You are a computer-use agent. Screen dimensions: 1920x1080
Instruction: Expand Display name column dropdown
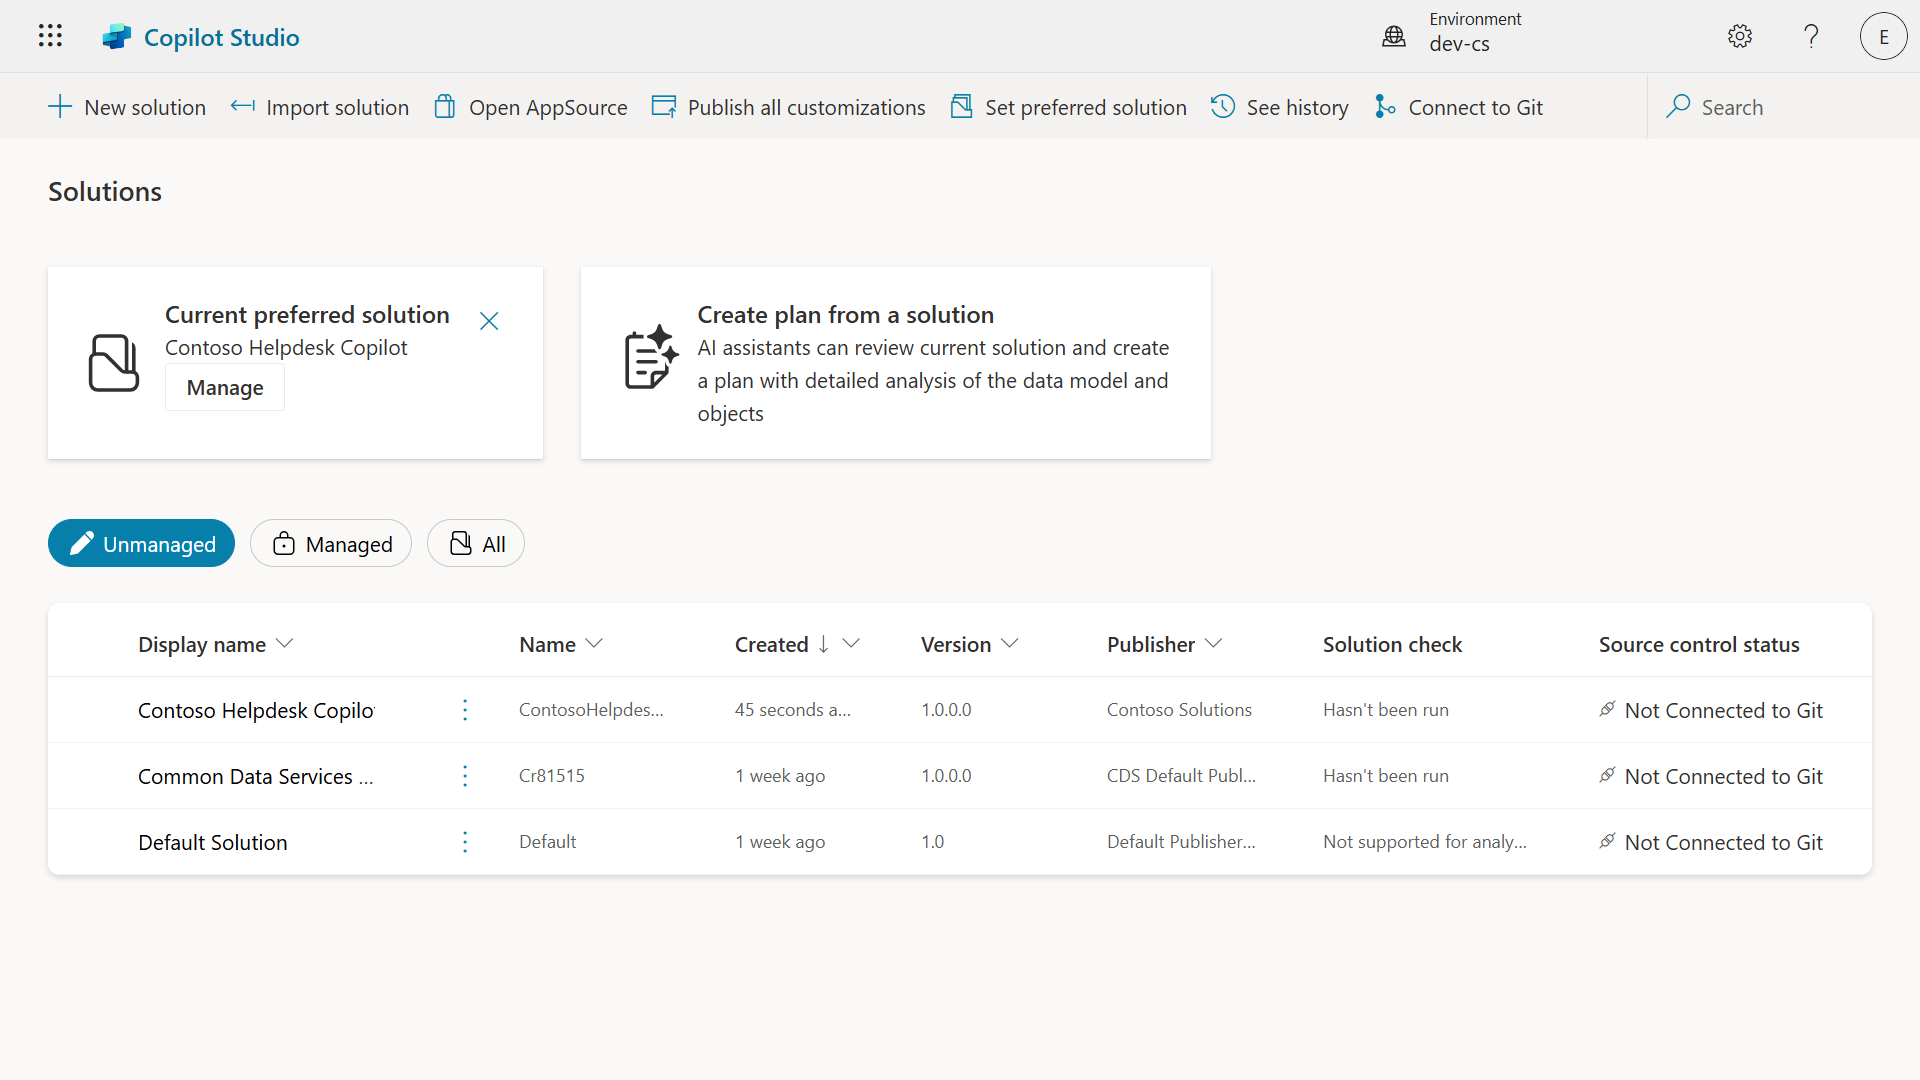(285, 644)
